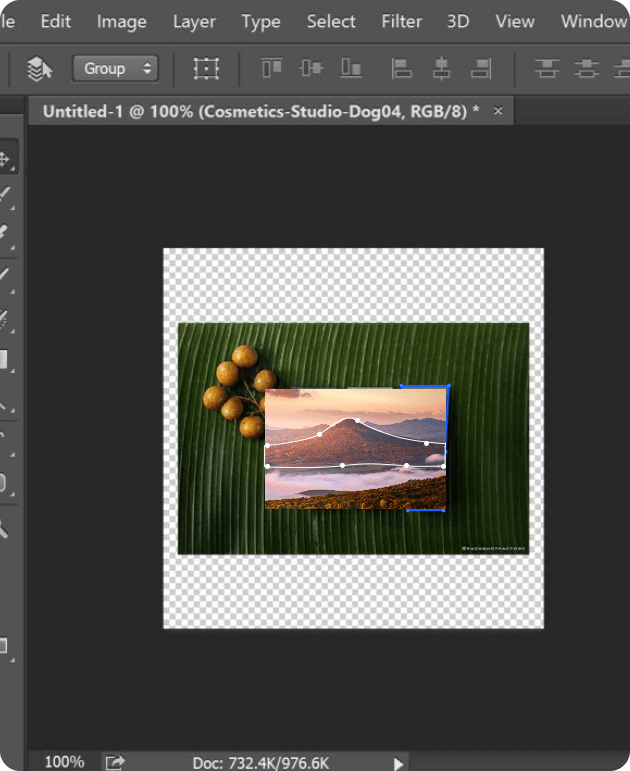Click Align Right Edges icon
Image resolution: width=630 pixels, height=771 pixels.
[481, 69]
